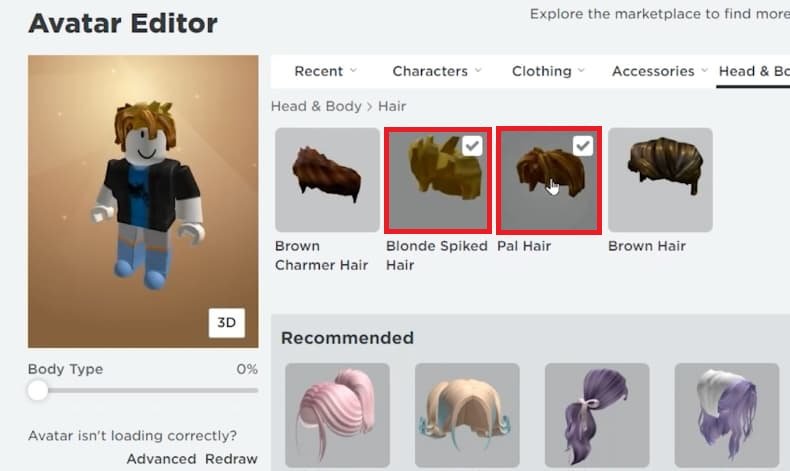Choose the blonde recommended hair with blue tips
Image resolution: width=790 pixels, height=471 pixels.
click(x=467, y=415)
